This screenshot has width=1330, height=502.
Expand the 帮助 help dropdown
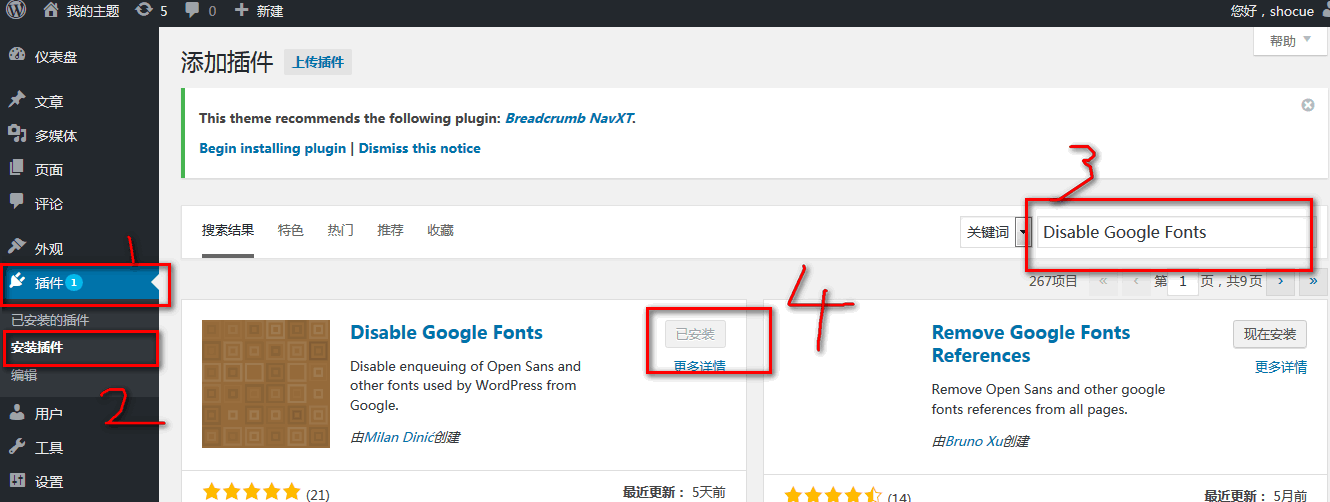(x=1290, y=41)
